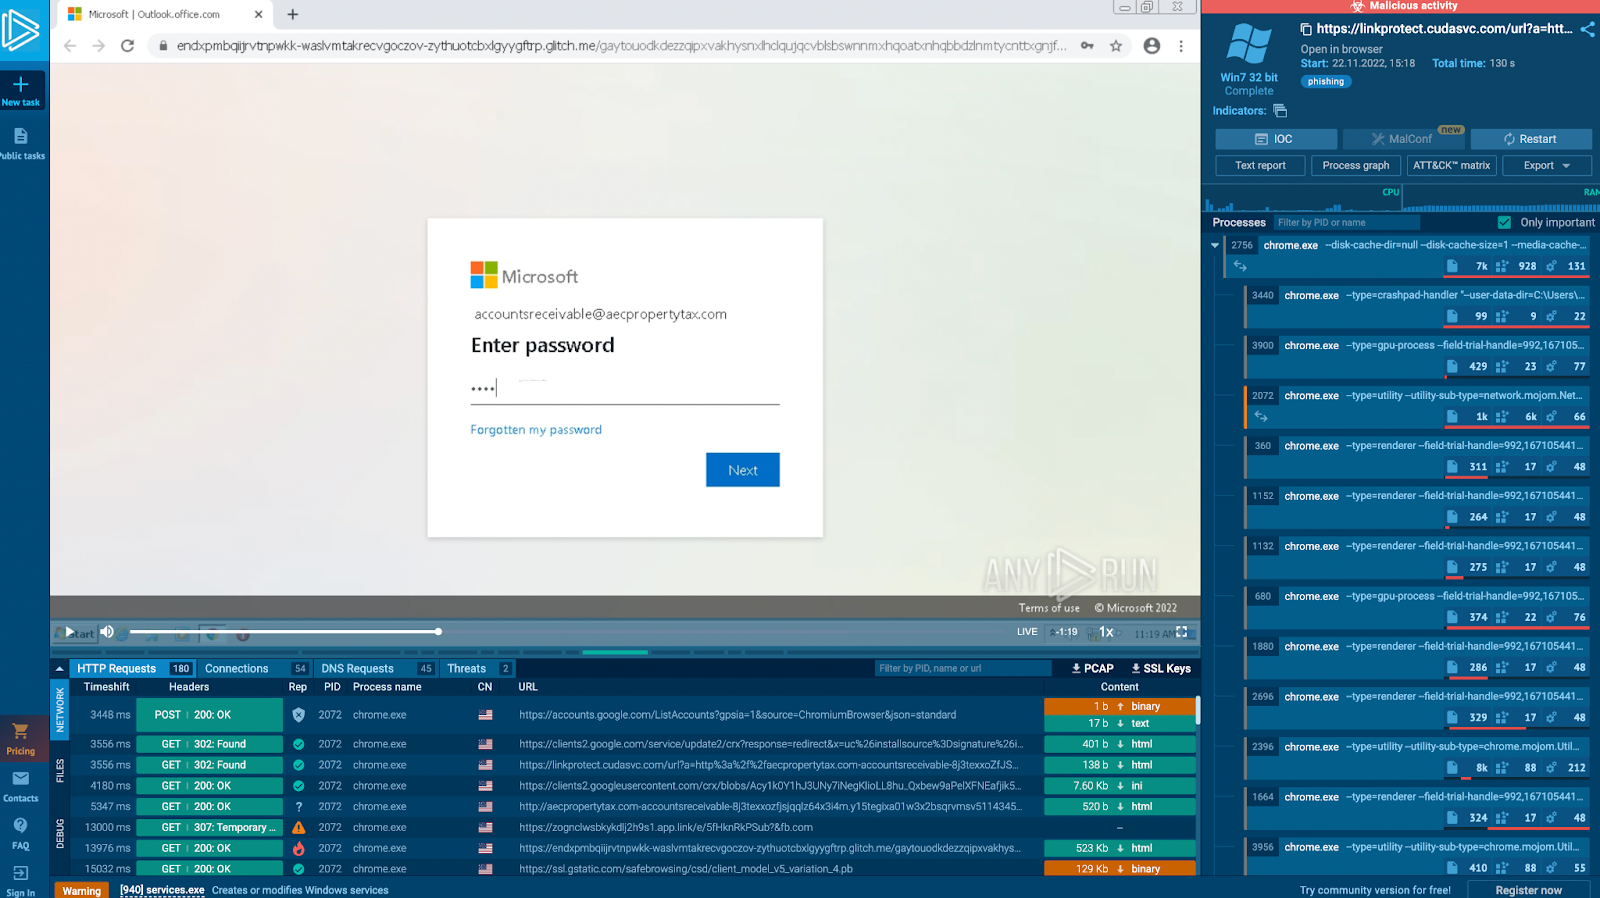
Task: Reload the page in Chrome
Action: pos(127,46)
